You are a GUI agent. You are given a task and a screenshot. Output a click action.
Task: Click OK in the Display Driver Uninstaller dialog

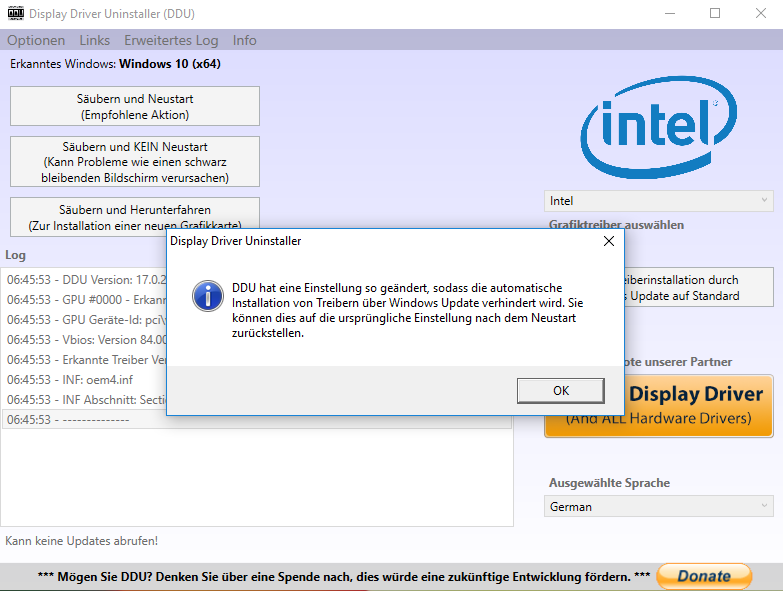(x=560, y=390)
